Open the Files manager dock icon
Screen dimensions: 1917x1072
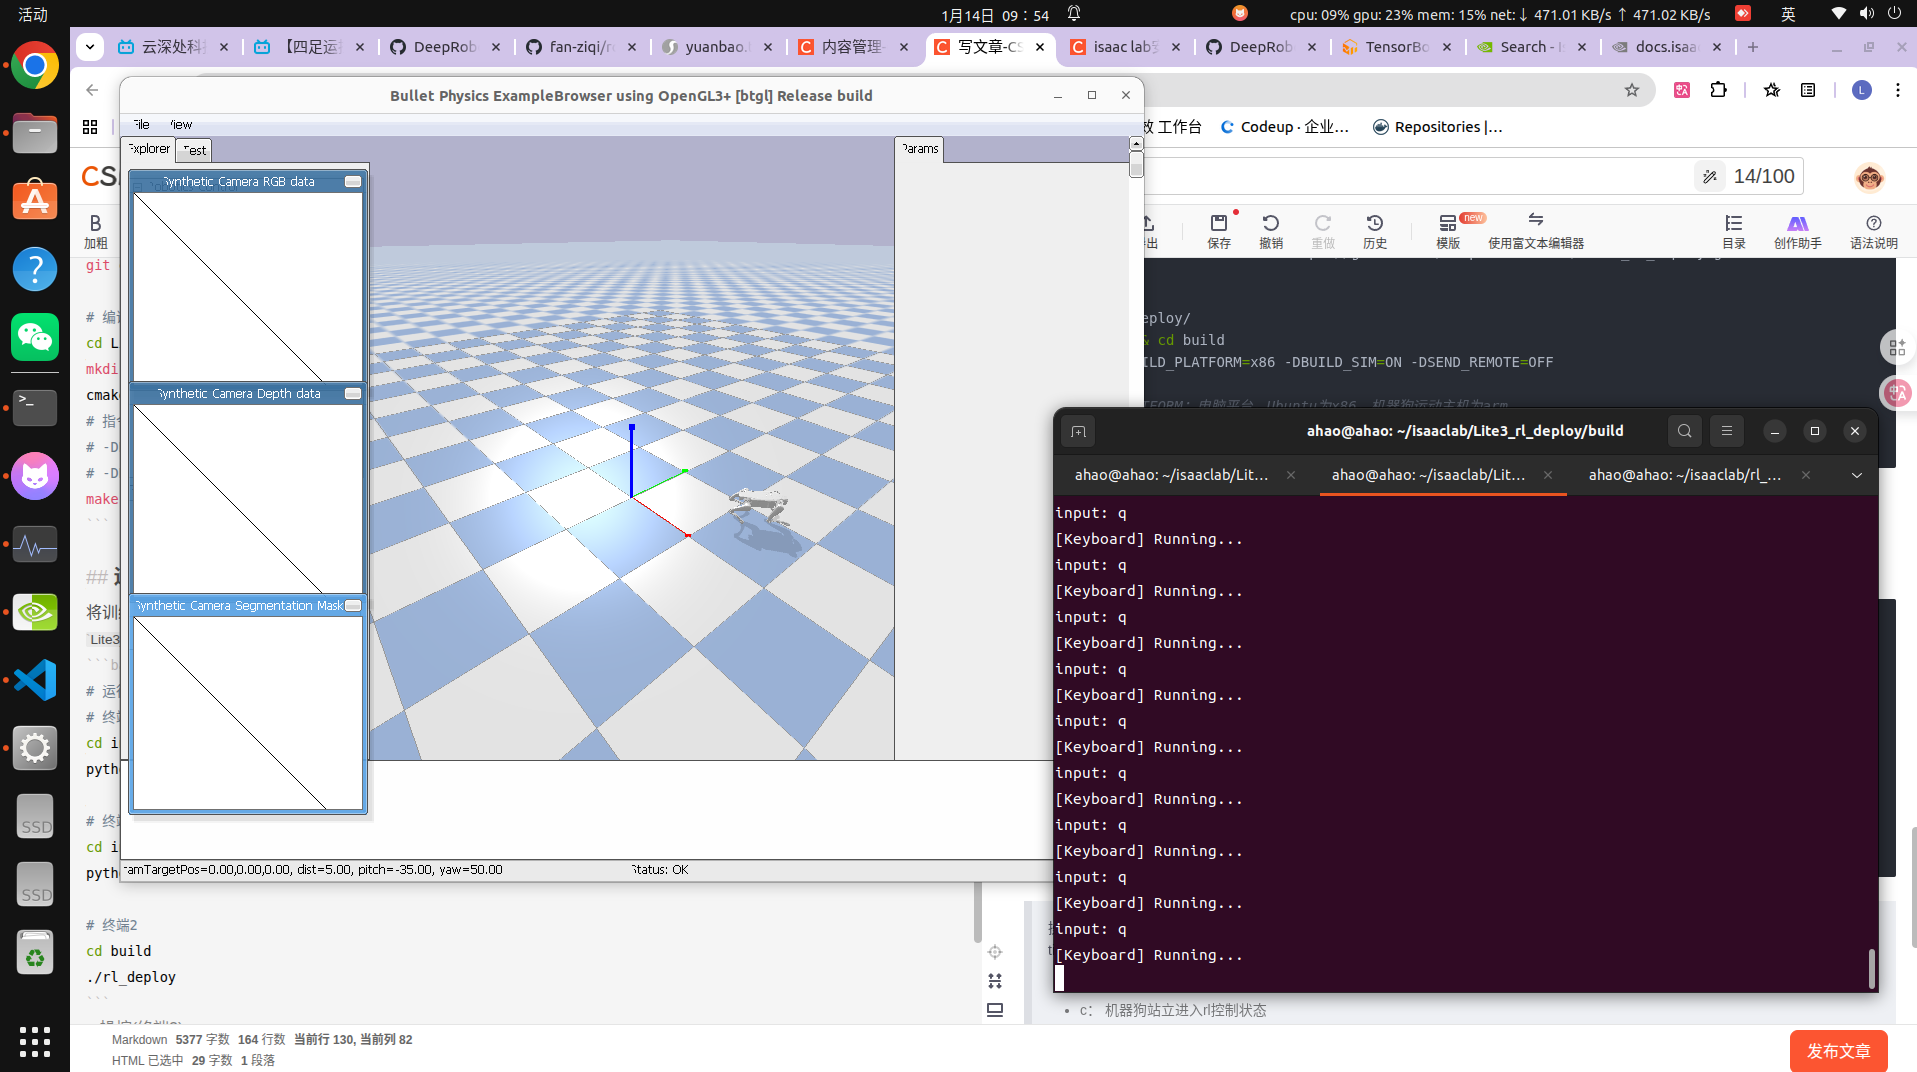coord(35,133)
